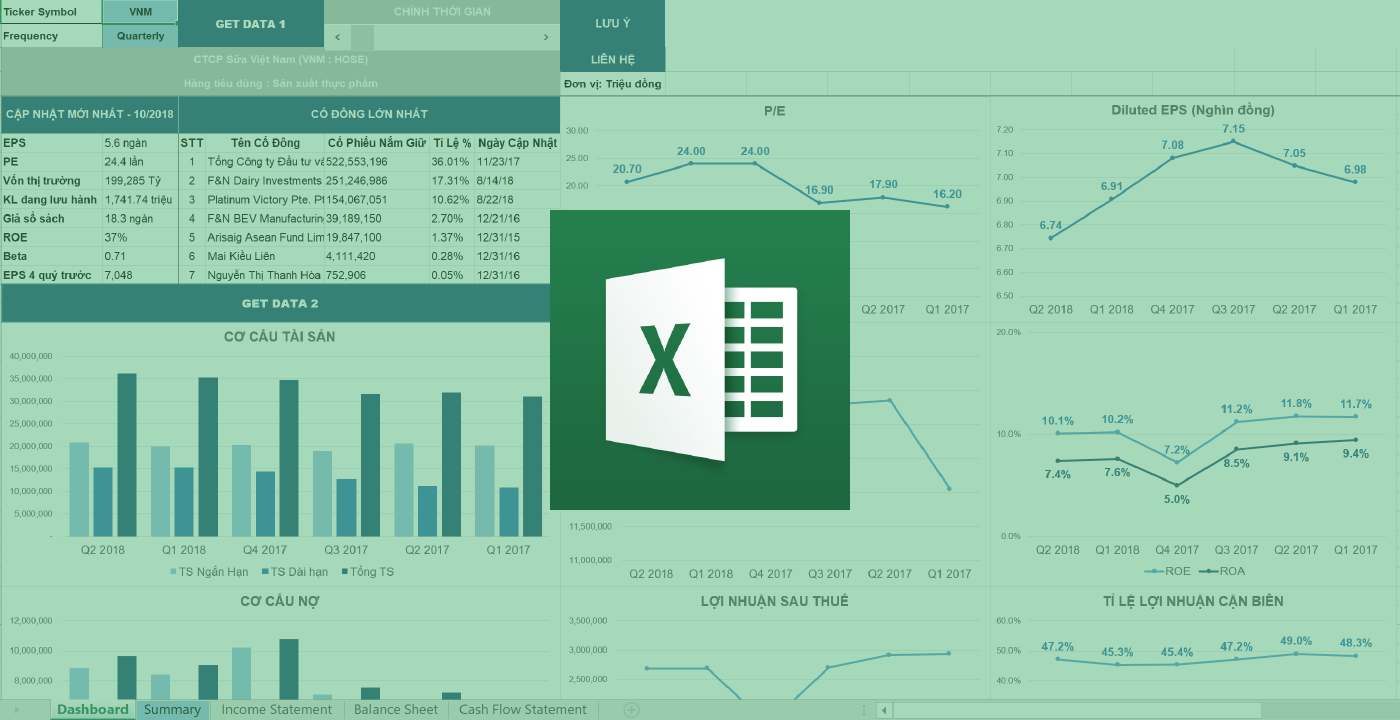This screenshot has height=720, width=1400.
Task: Toggle the ROE series in the legend
Action: click(1166, 571)
